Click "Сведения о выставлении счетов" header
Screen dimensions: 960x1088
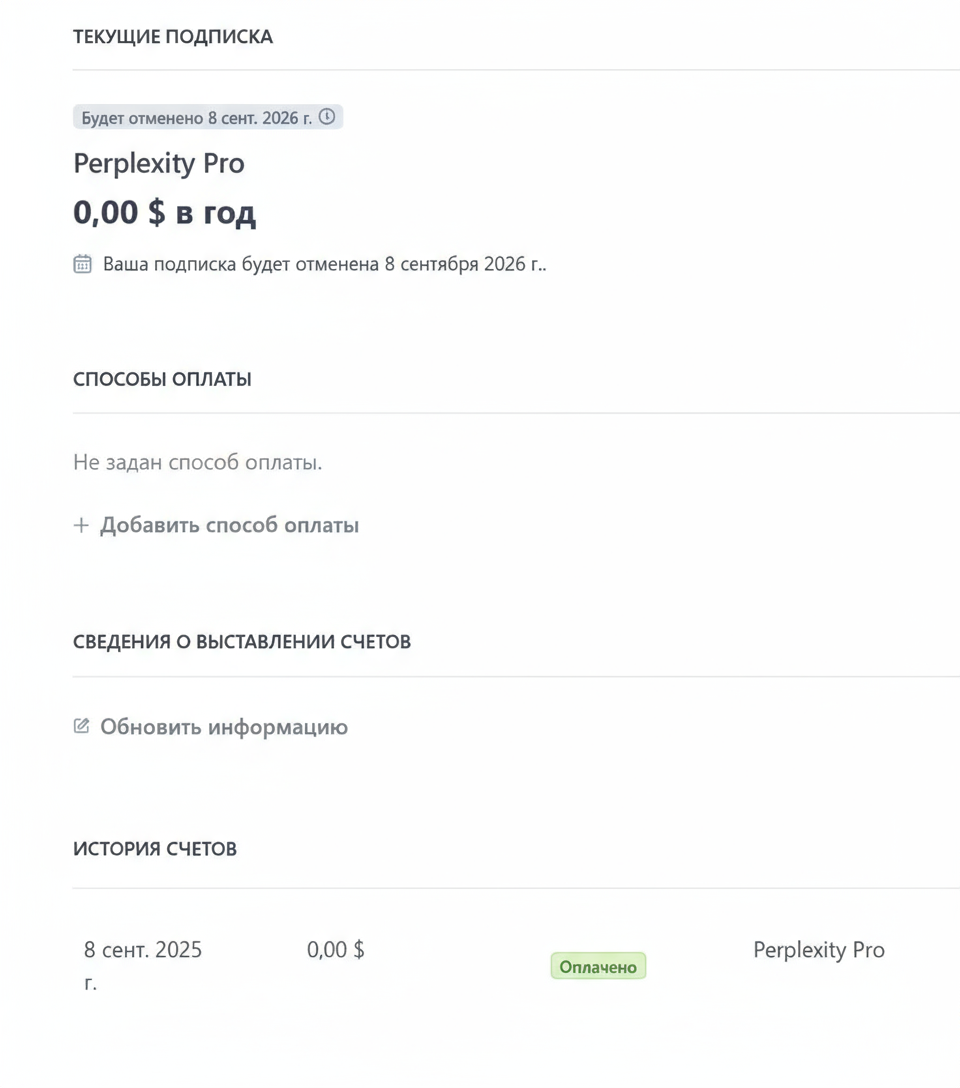242,642
